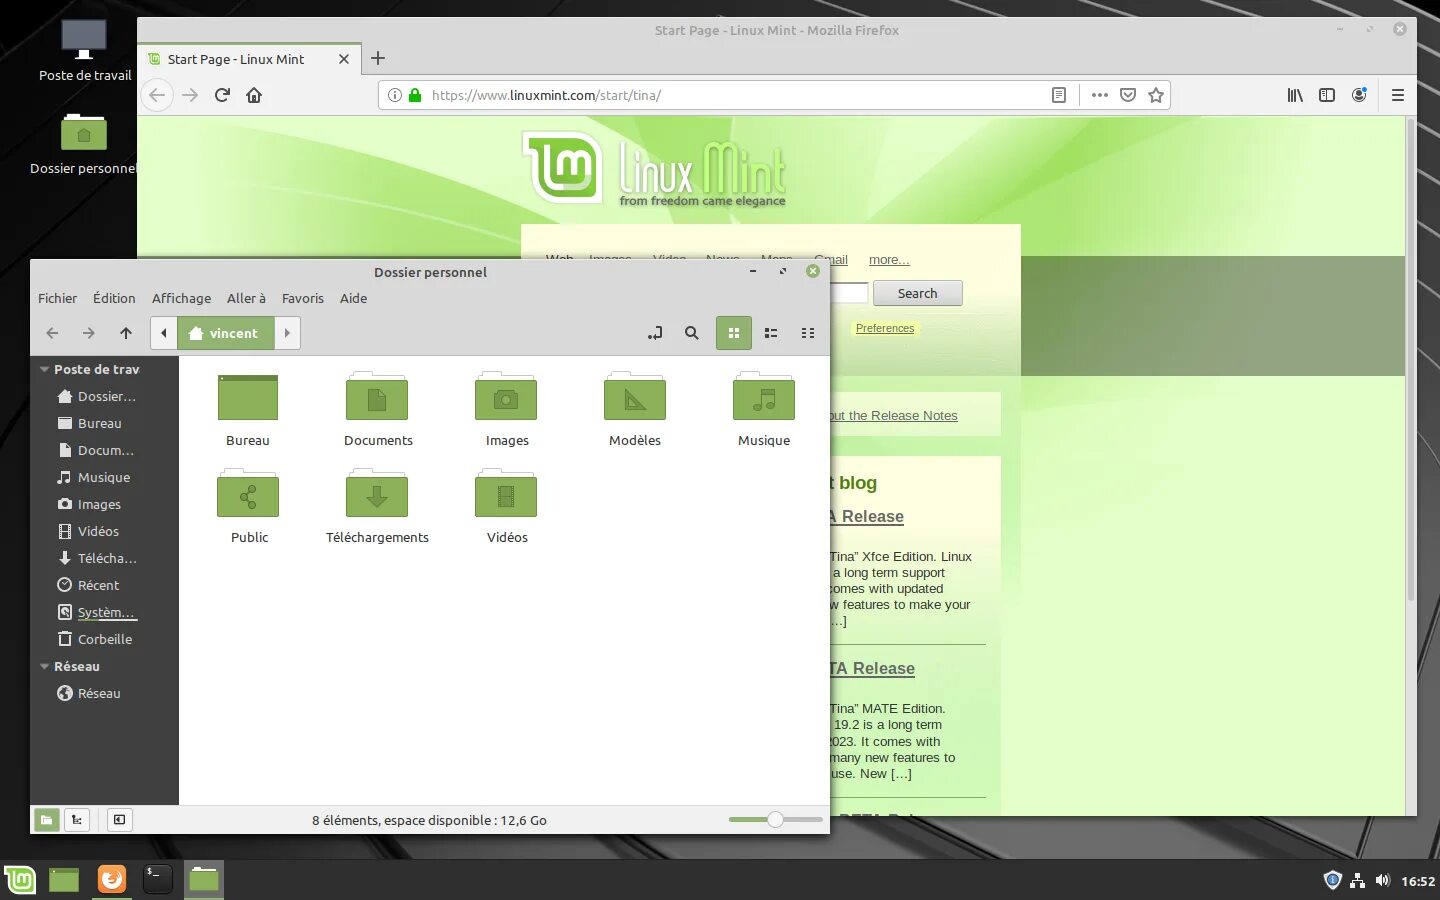This screenshot has height=900, width=1440.
Task: Open the Édition menu
Action: click(114, 298)
